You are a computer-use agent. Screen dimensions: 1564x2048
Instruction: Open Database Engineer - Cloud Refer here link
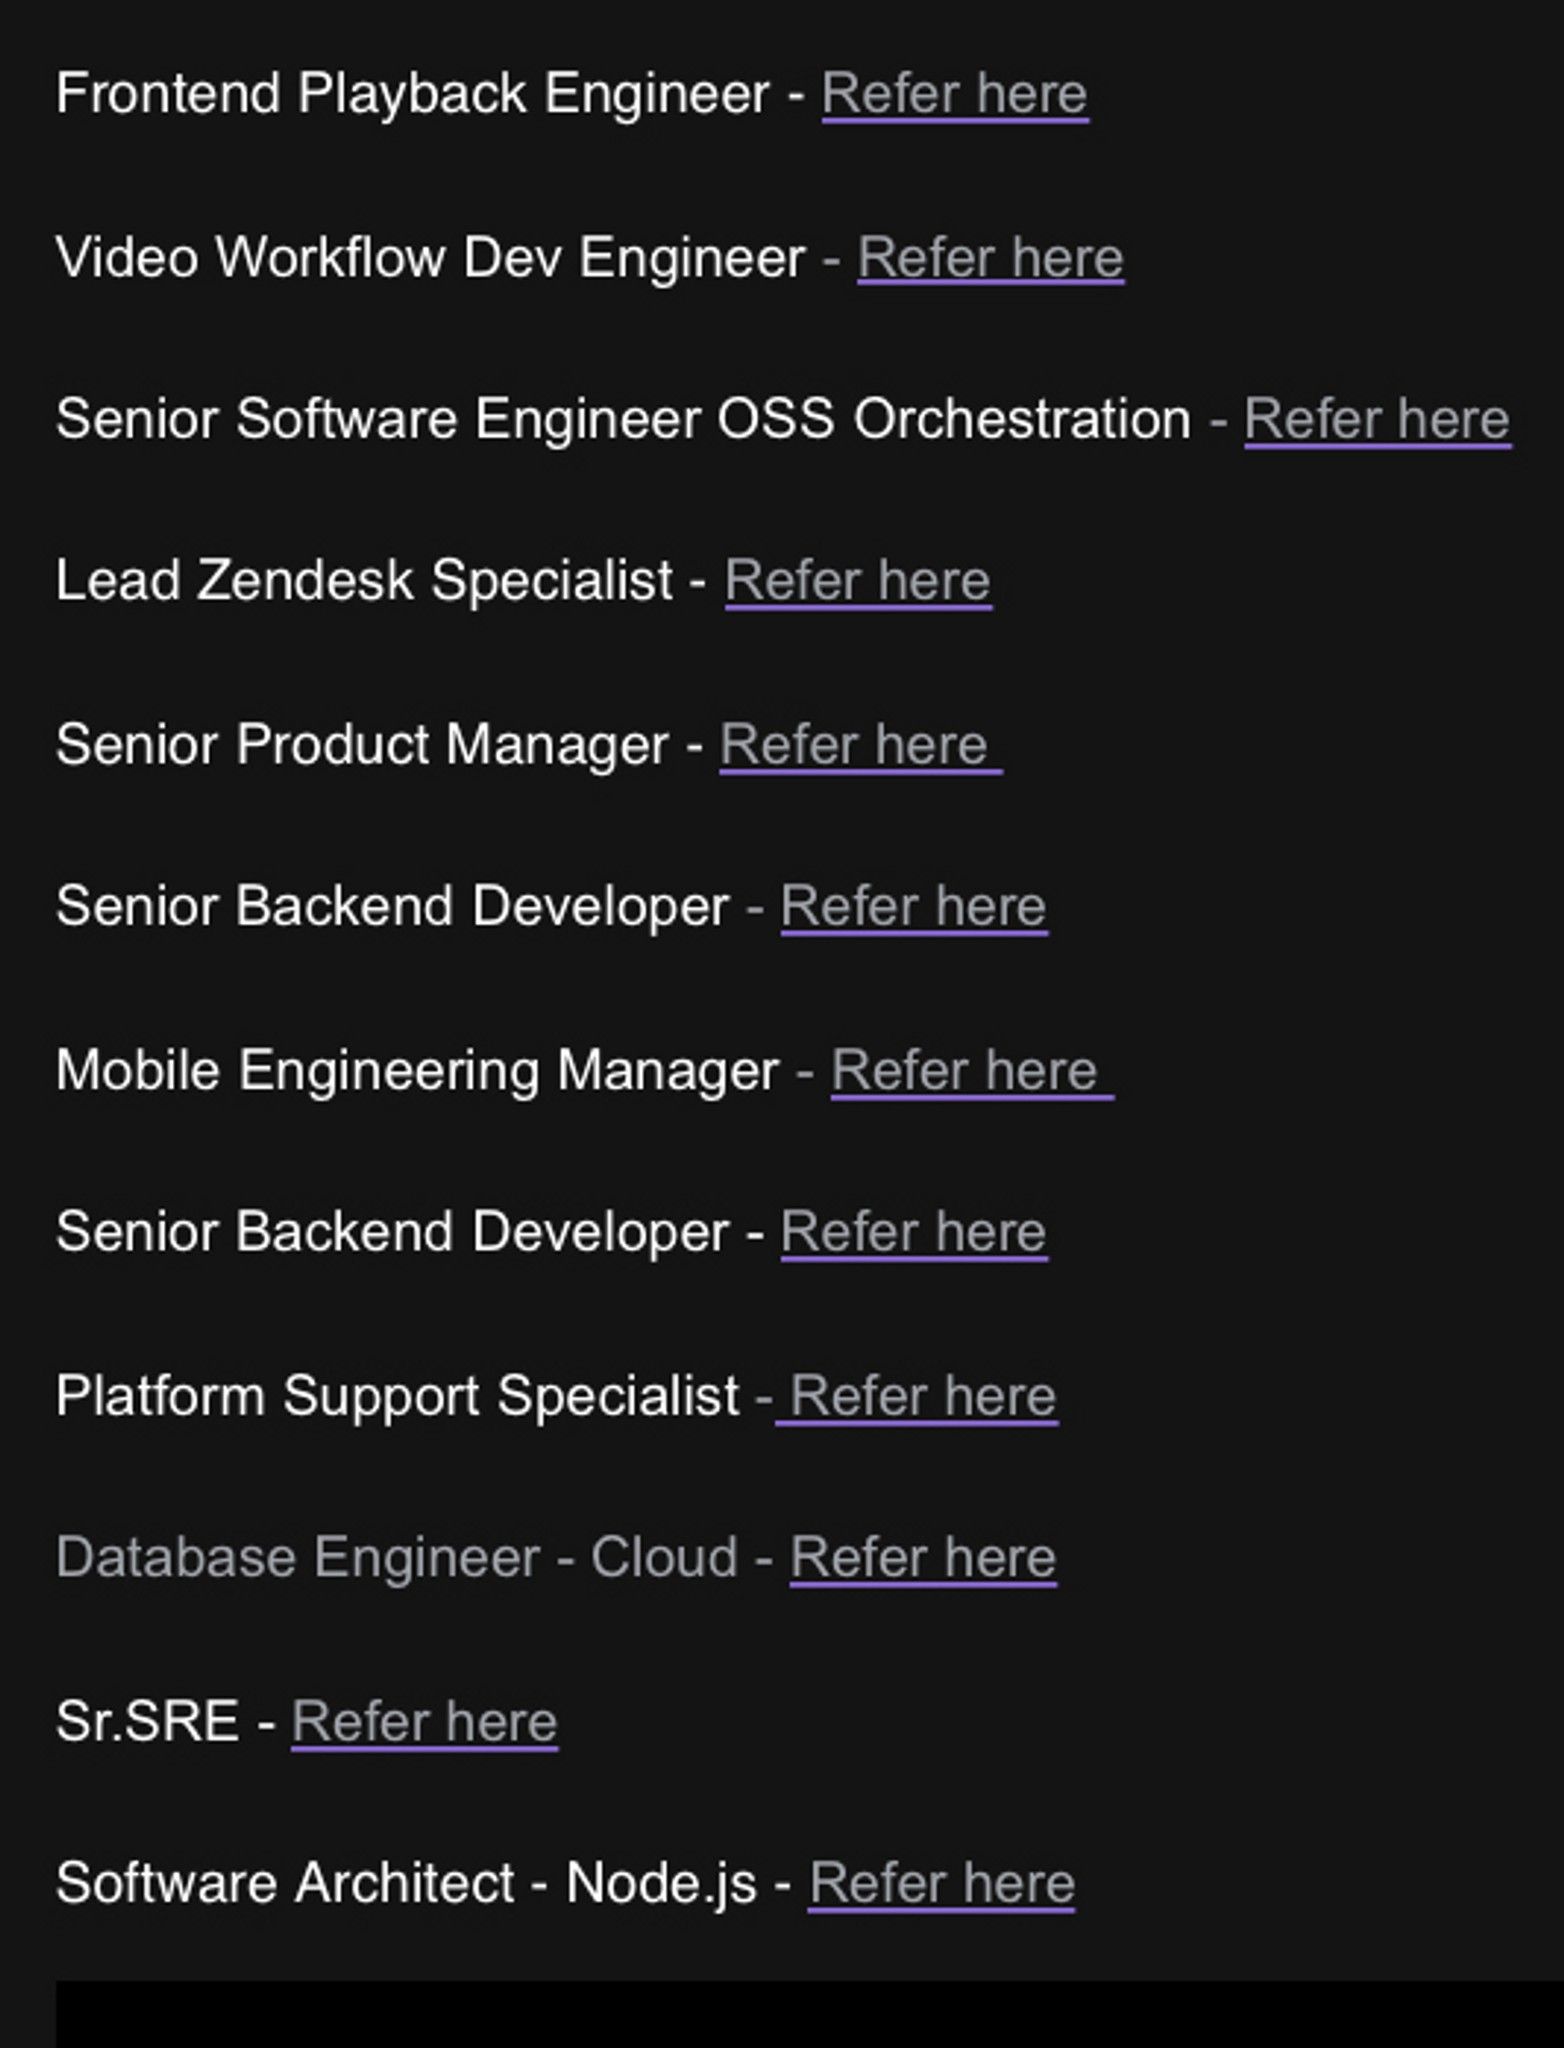[923, 1558]
